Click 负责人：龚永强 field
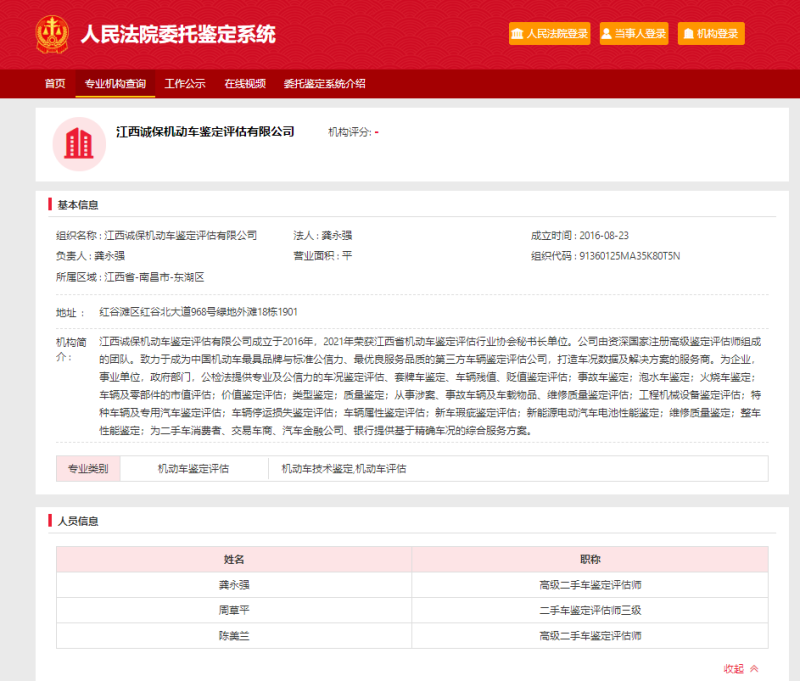800x681 pixels. 90,256
